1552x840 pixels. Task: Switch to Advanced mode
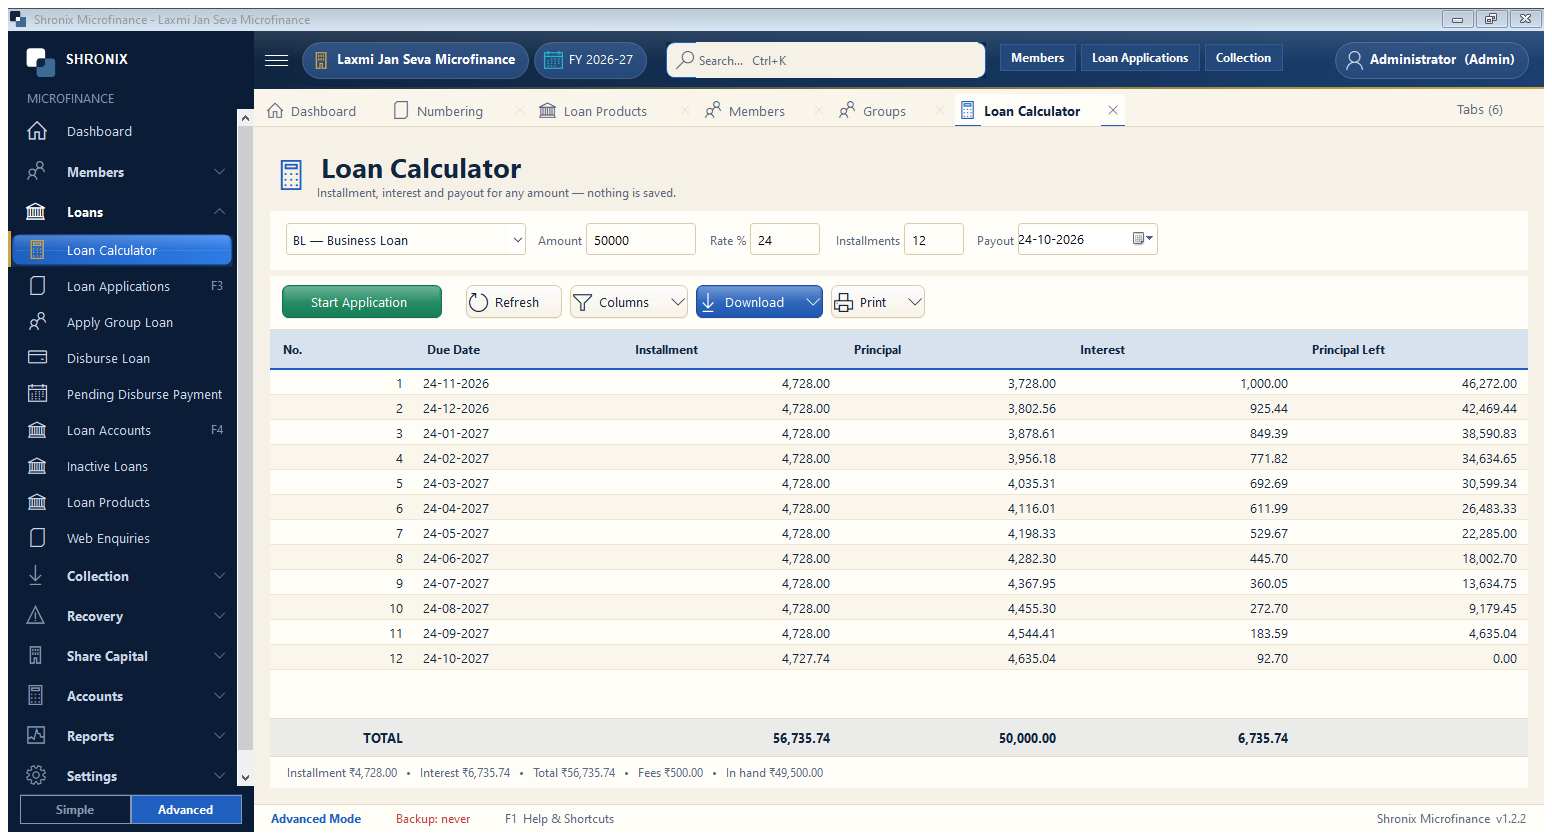(x=186, y=810)
